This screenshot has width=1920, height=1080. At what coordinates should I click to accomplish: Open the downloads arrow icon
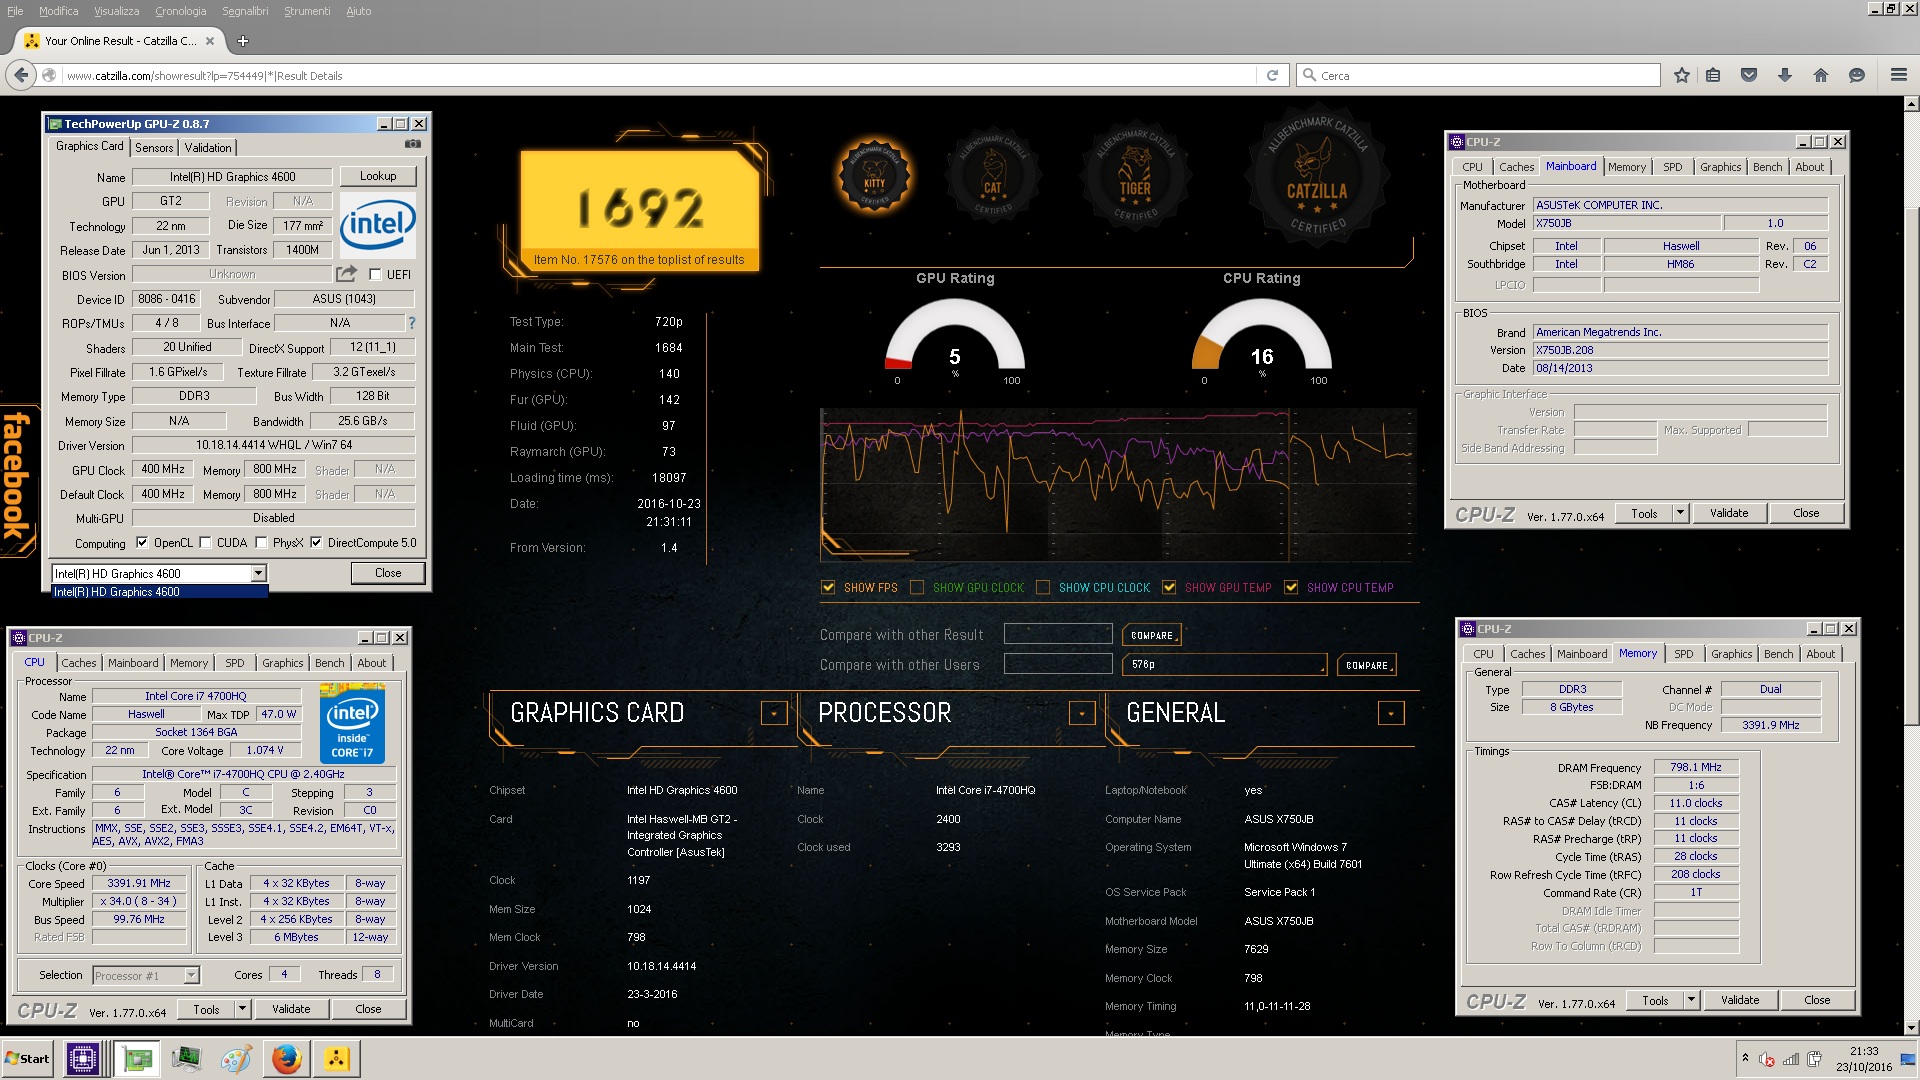(x=1785, y=75)
